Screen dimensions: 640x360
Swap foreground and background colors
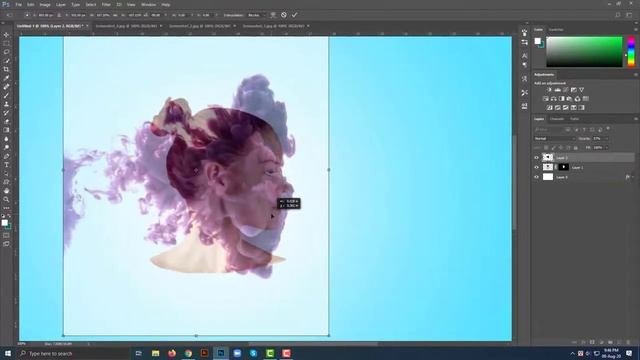click(x=9, y=216)
